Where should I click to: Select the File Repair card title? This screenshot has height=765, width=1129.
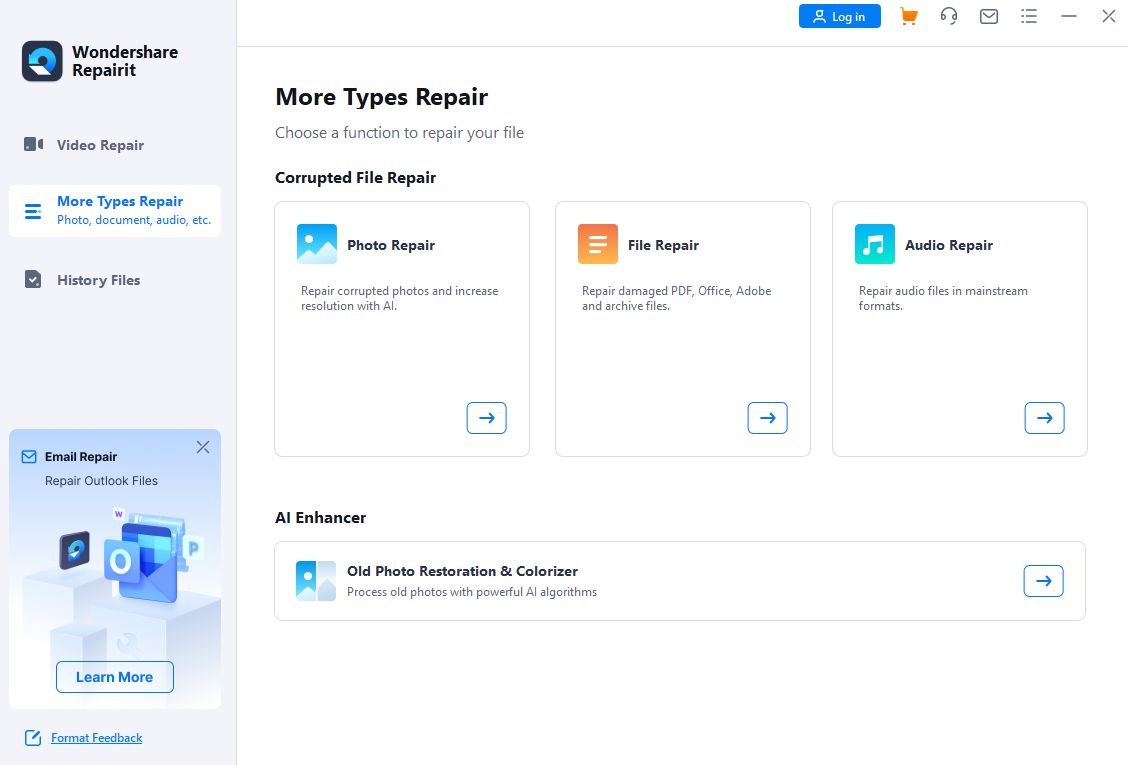[x=663, y=245]
